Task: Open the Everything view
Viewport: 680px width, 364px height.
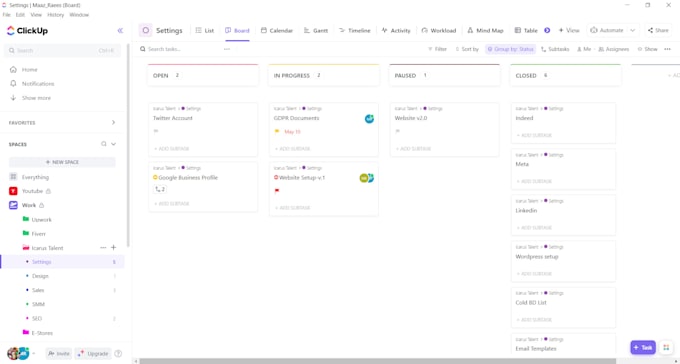Action: tap(35, 177)
